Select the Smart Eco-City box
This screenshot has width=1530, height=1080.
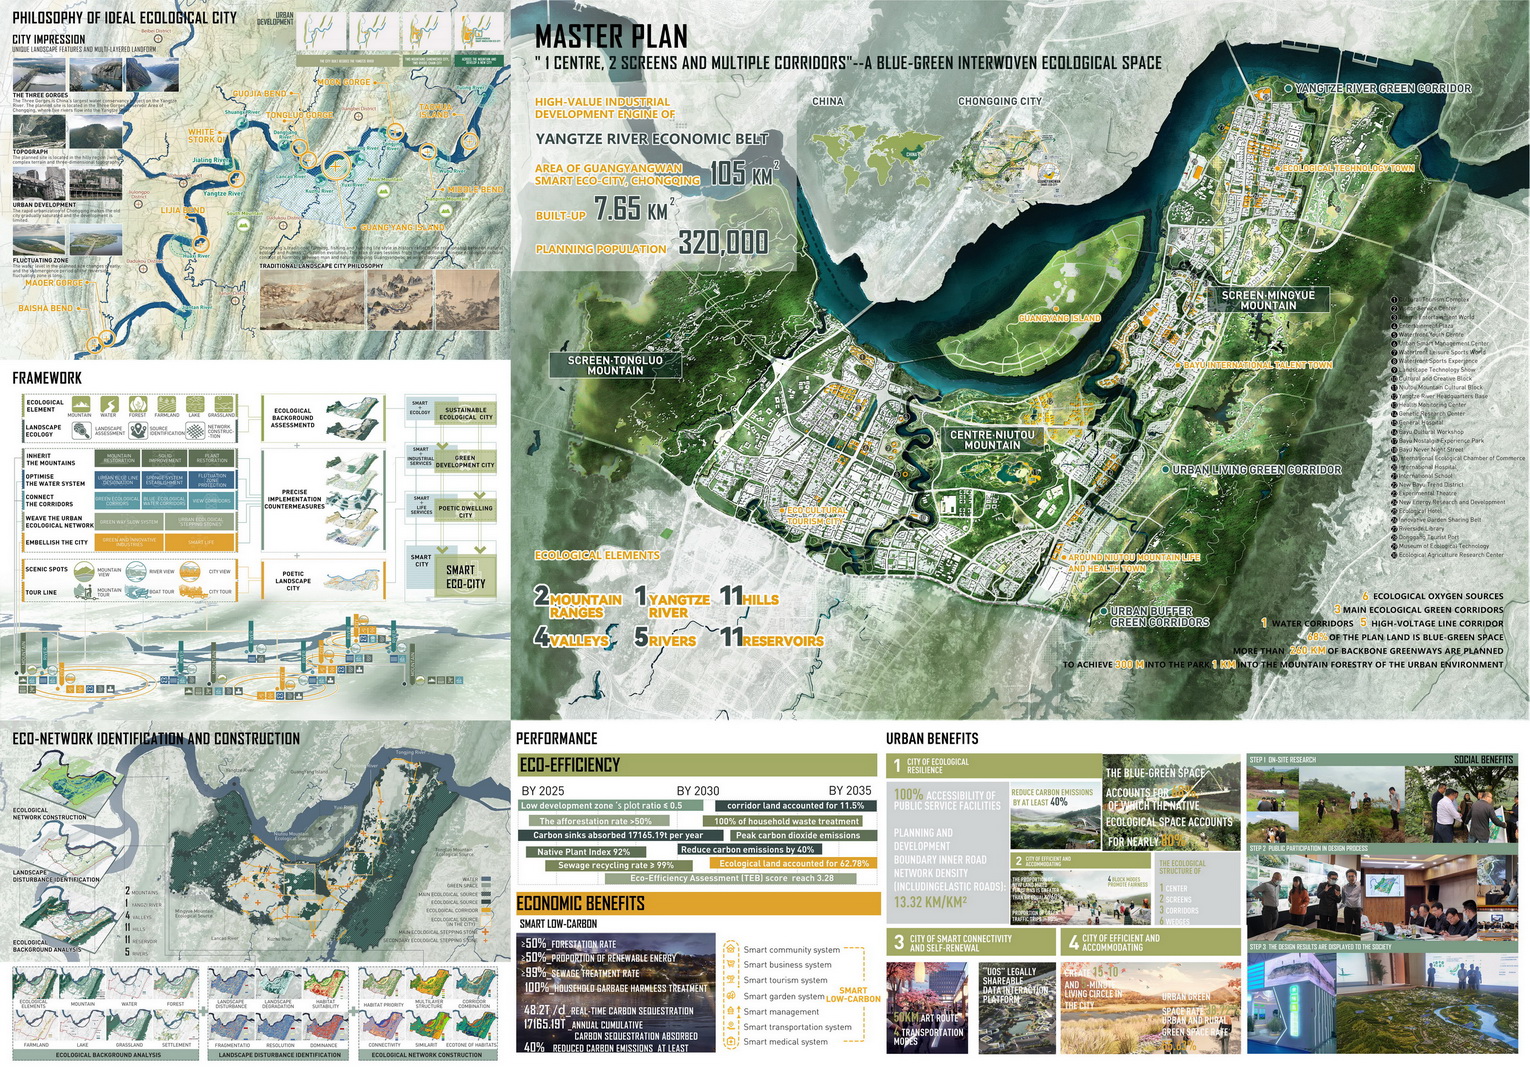click(x=465, y=576)
